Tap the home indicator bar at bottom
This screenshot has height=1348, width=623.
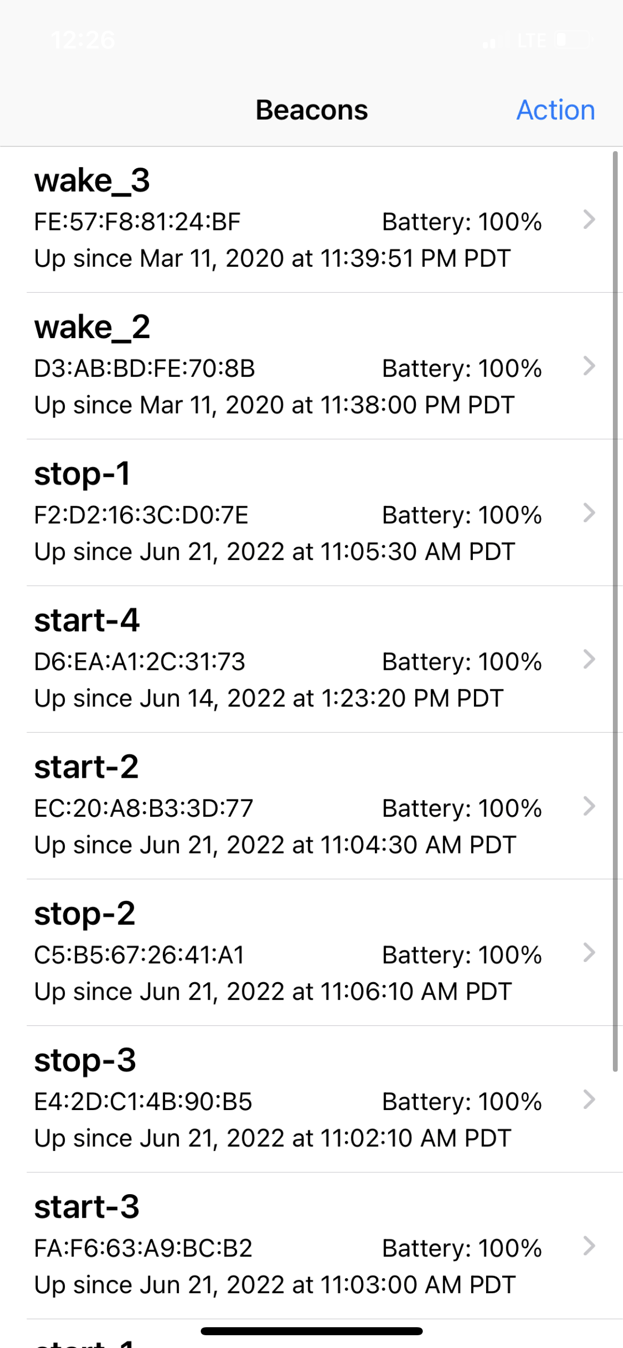[311, 1331]
